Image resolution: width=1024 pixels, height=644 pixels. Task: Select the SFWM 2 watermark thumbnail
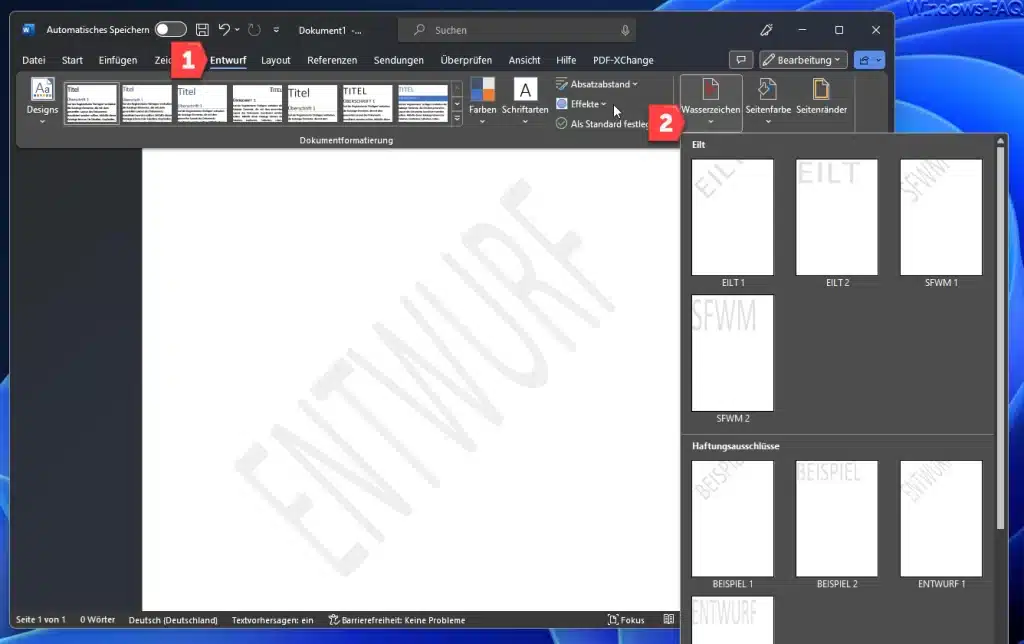(x=732, y=353)
